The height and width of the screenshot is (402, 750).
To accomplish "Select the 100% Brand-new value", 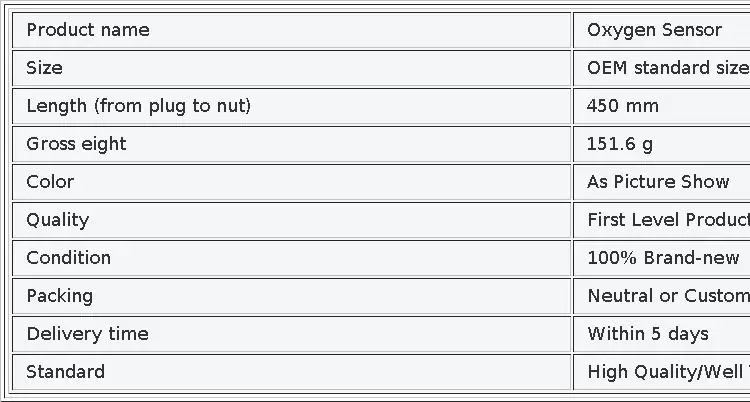I will [x=662, y=258].
